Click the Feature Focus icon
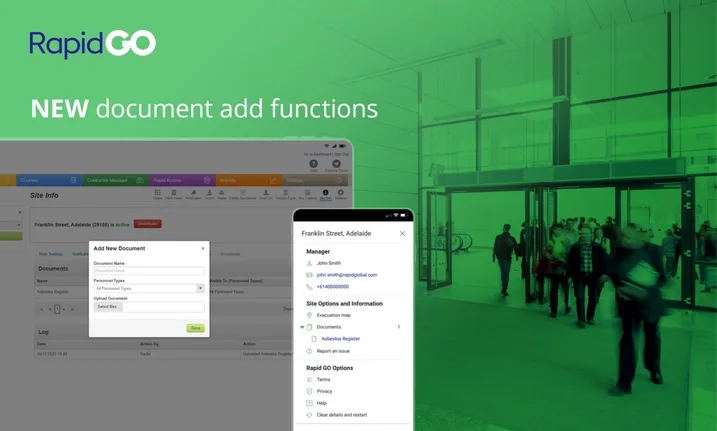This screenshot has height=431, width=717. tap(337, 164)
